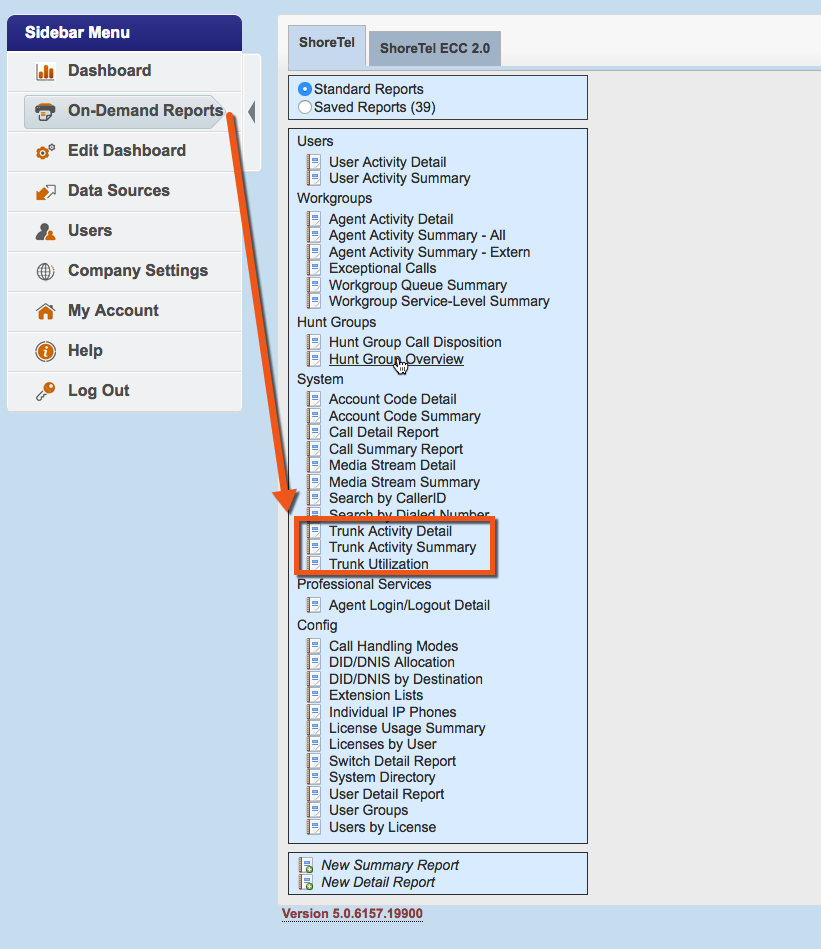Click the Help info icon

coord(45,352)
